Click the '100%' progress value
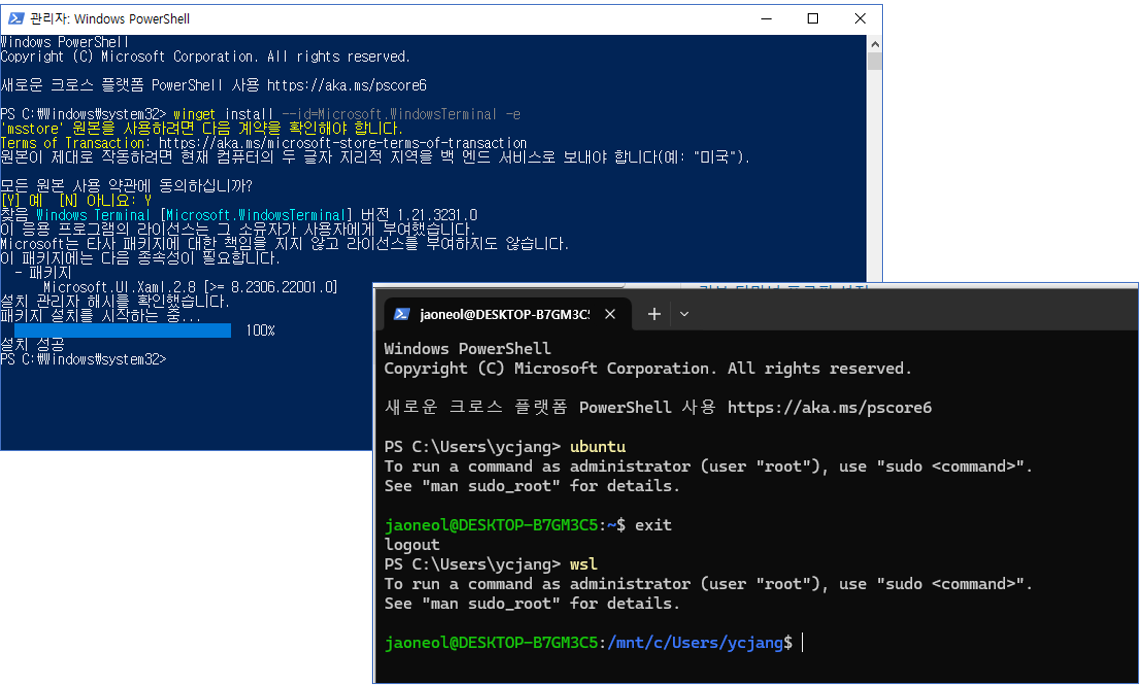The image size is (1141, 689). pyautogui.click(x=261, y=331)
